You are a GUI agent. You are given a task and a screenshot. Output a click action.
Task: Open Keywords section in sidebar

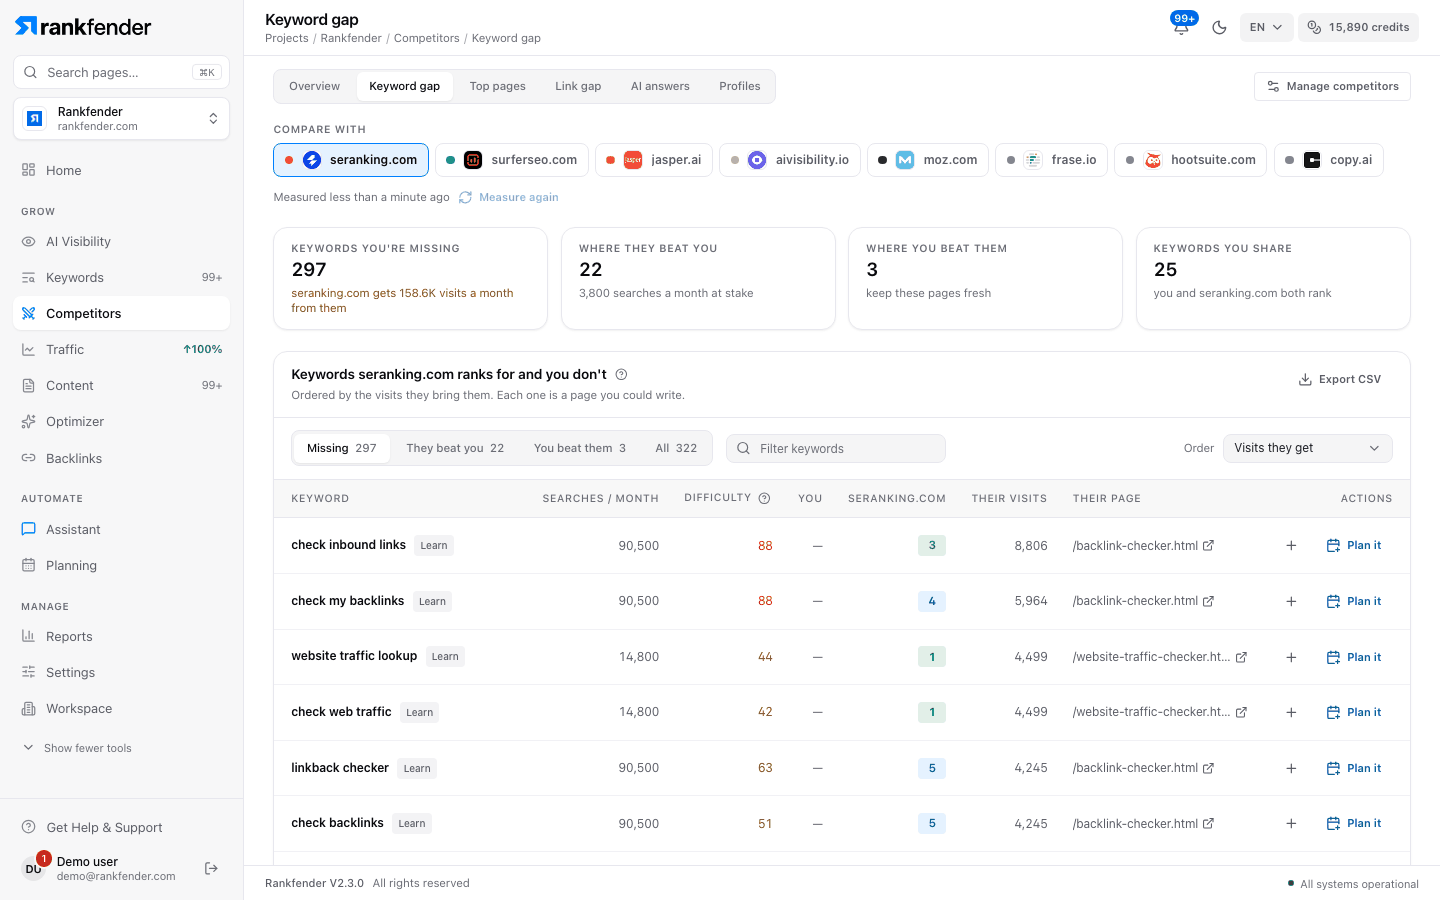click(121, 277)
